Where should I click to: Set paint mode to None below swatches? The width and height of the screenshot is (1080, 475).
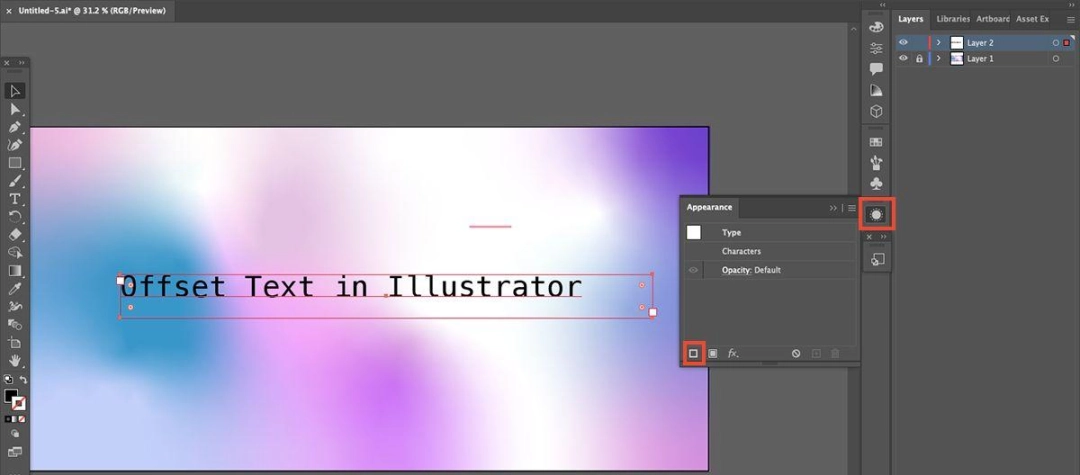coord(22,419)
